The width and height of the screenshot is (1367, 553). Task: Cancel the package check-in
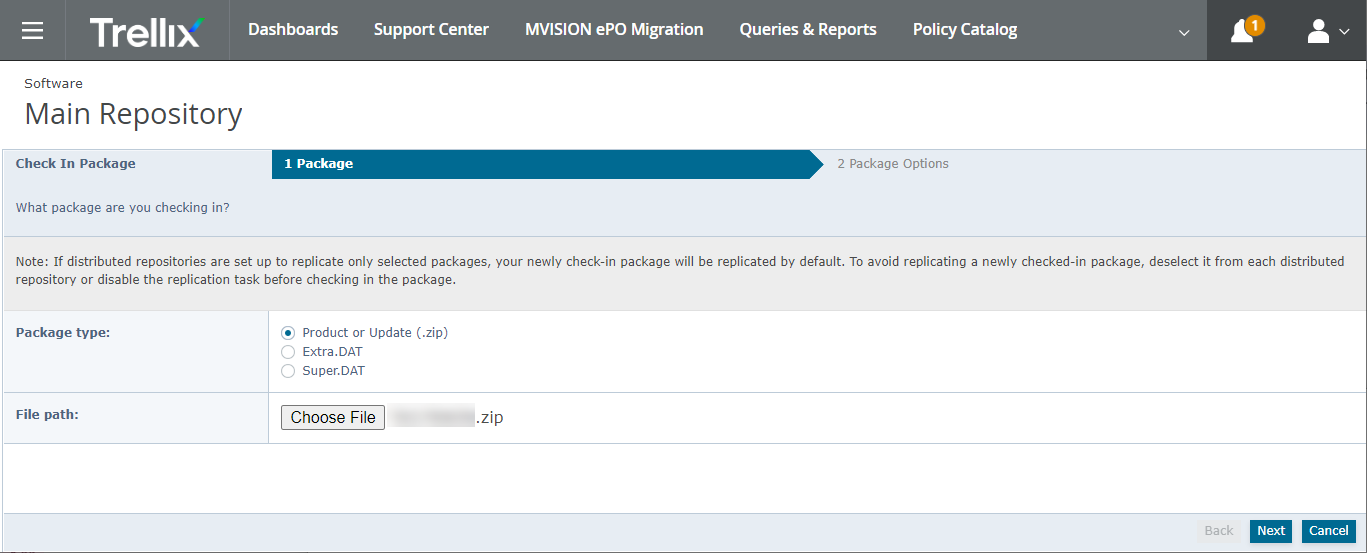click(1329, 531)
